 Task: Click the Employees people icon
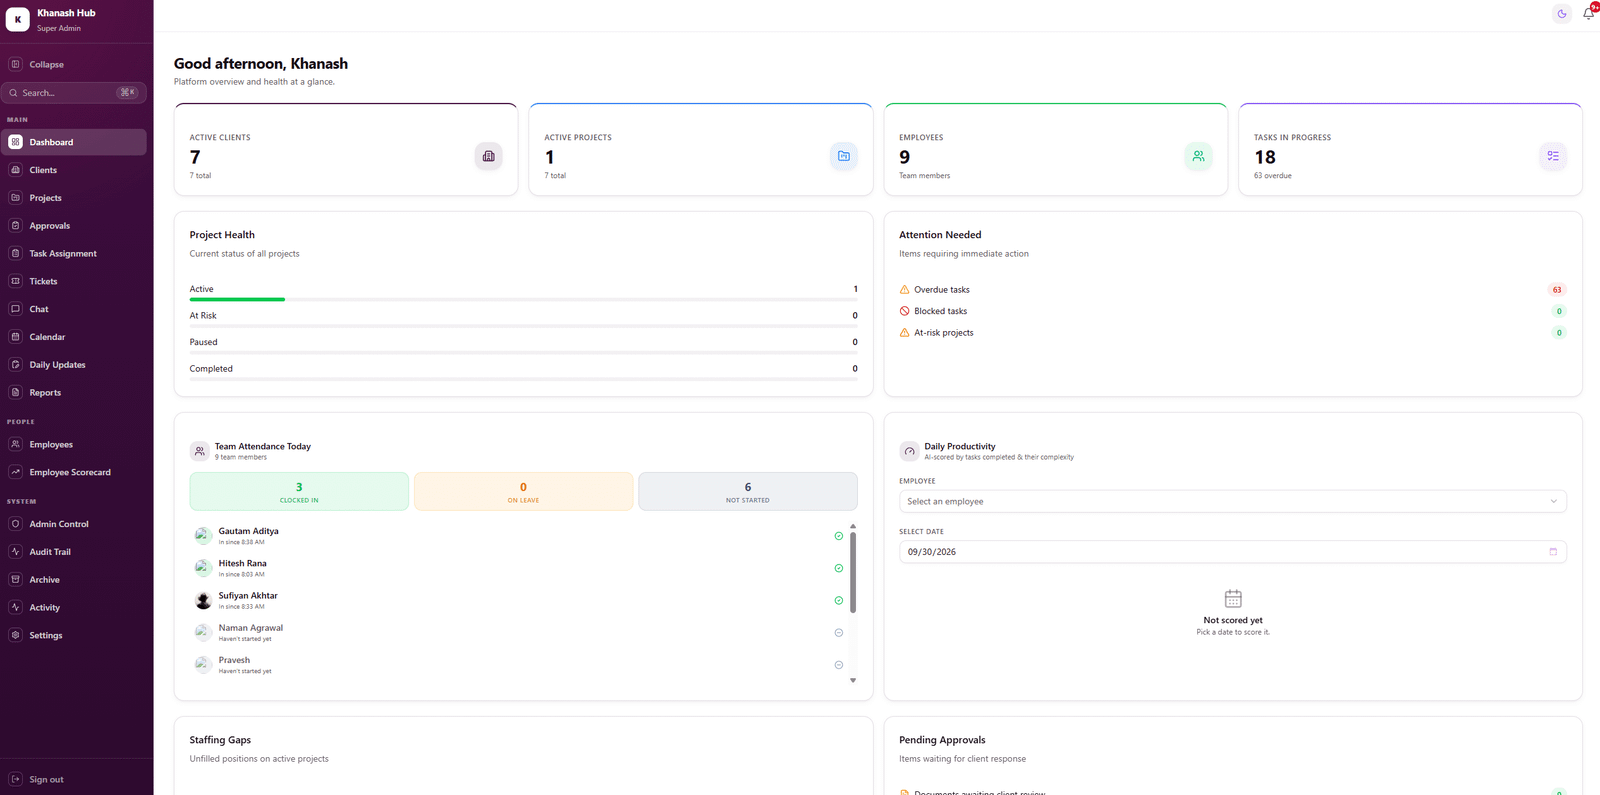click(x=1198, y=156)
